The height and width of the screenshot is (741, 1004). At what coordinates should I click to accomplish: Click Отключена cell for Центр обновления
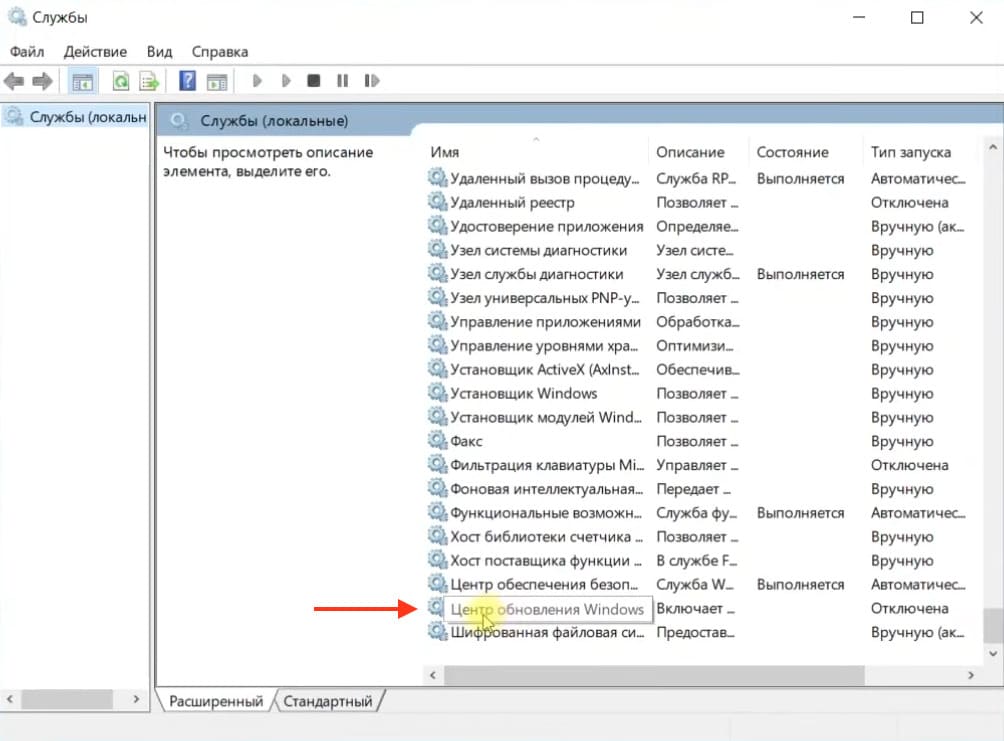click(909, 608)
